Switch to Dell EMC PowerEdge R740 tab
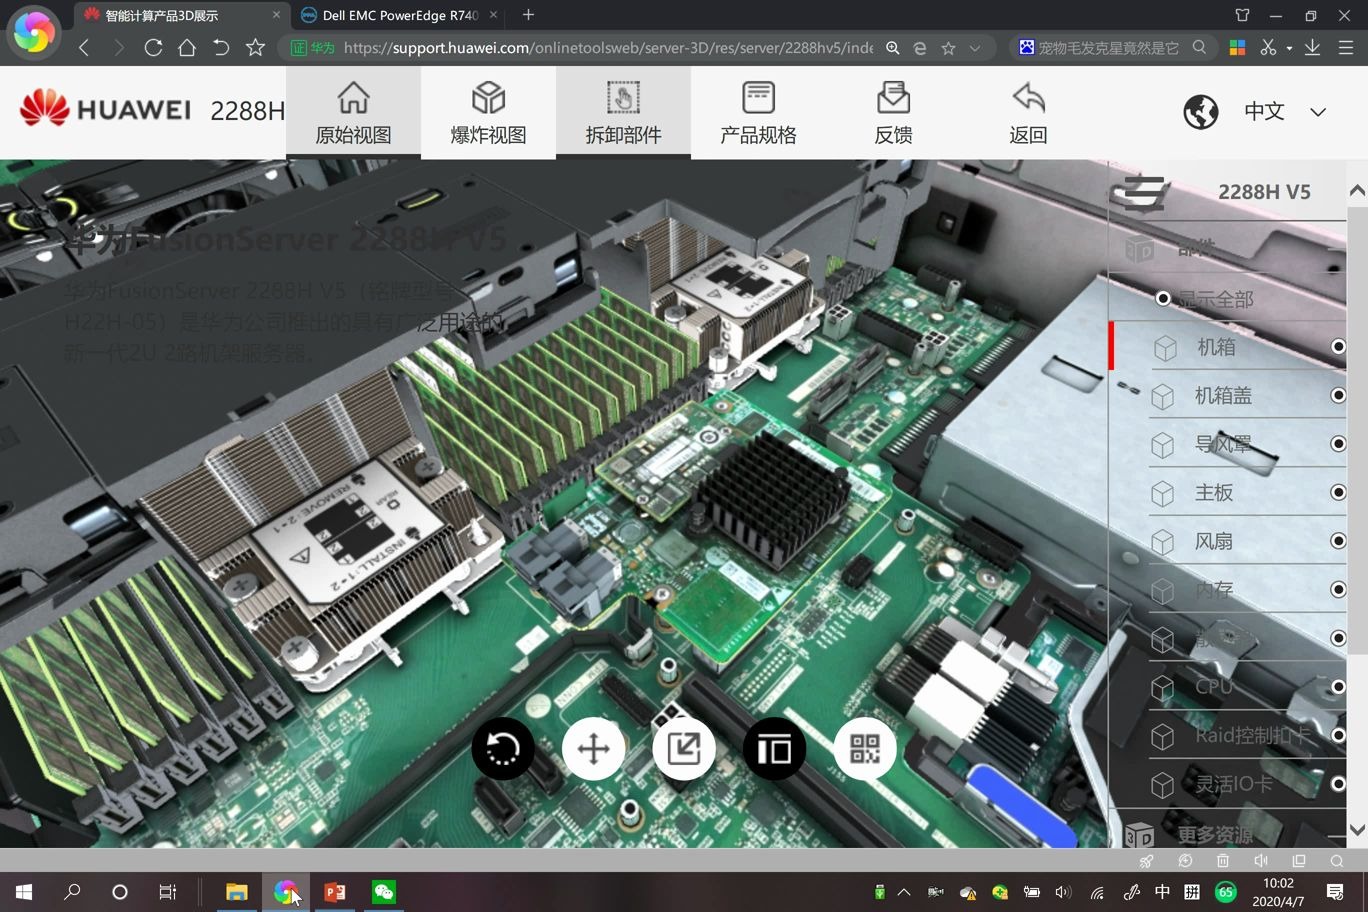Image resolution: width=1368 pixels, height=912 pixels. (x=400, y=15)
